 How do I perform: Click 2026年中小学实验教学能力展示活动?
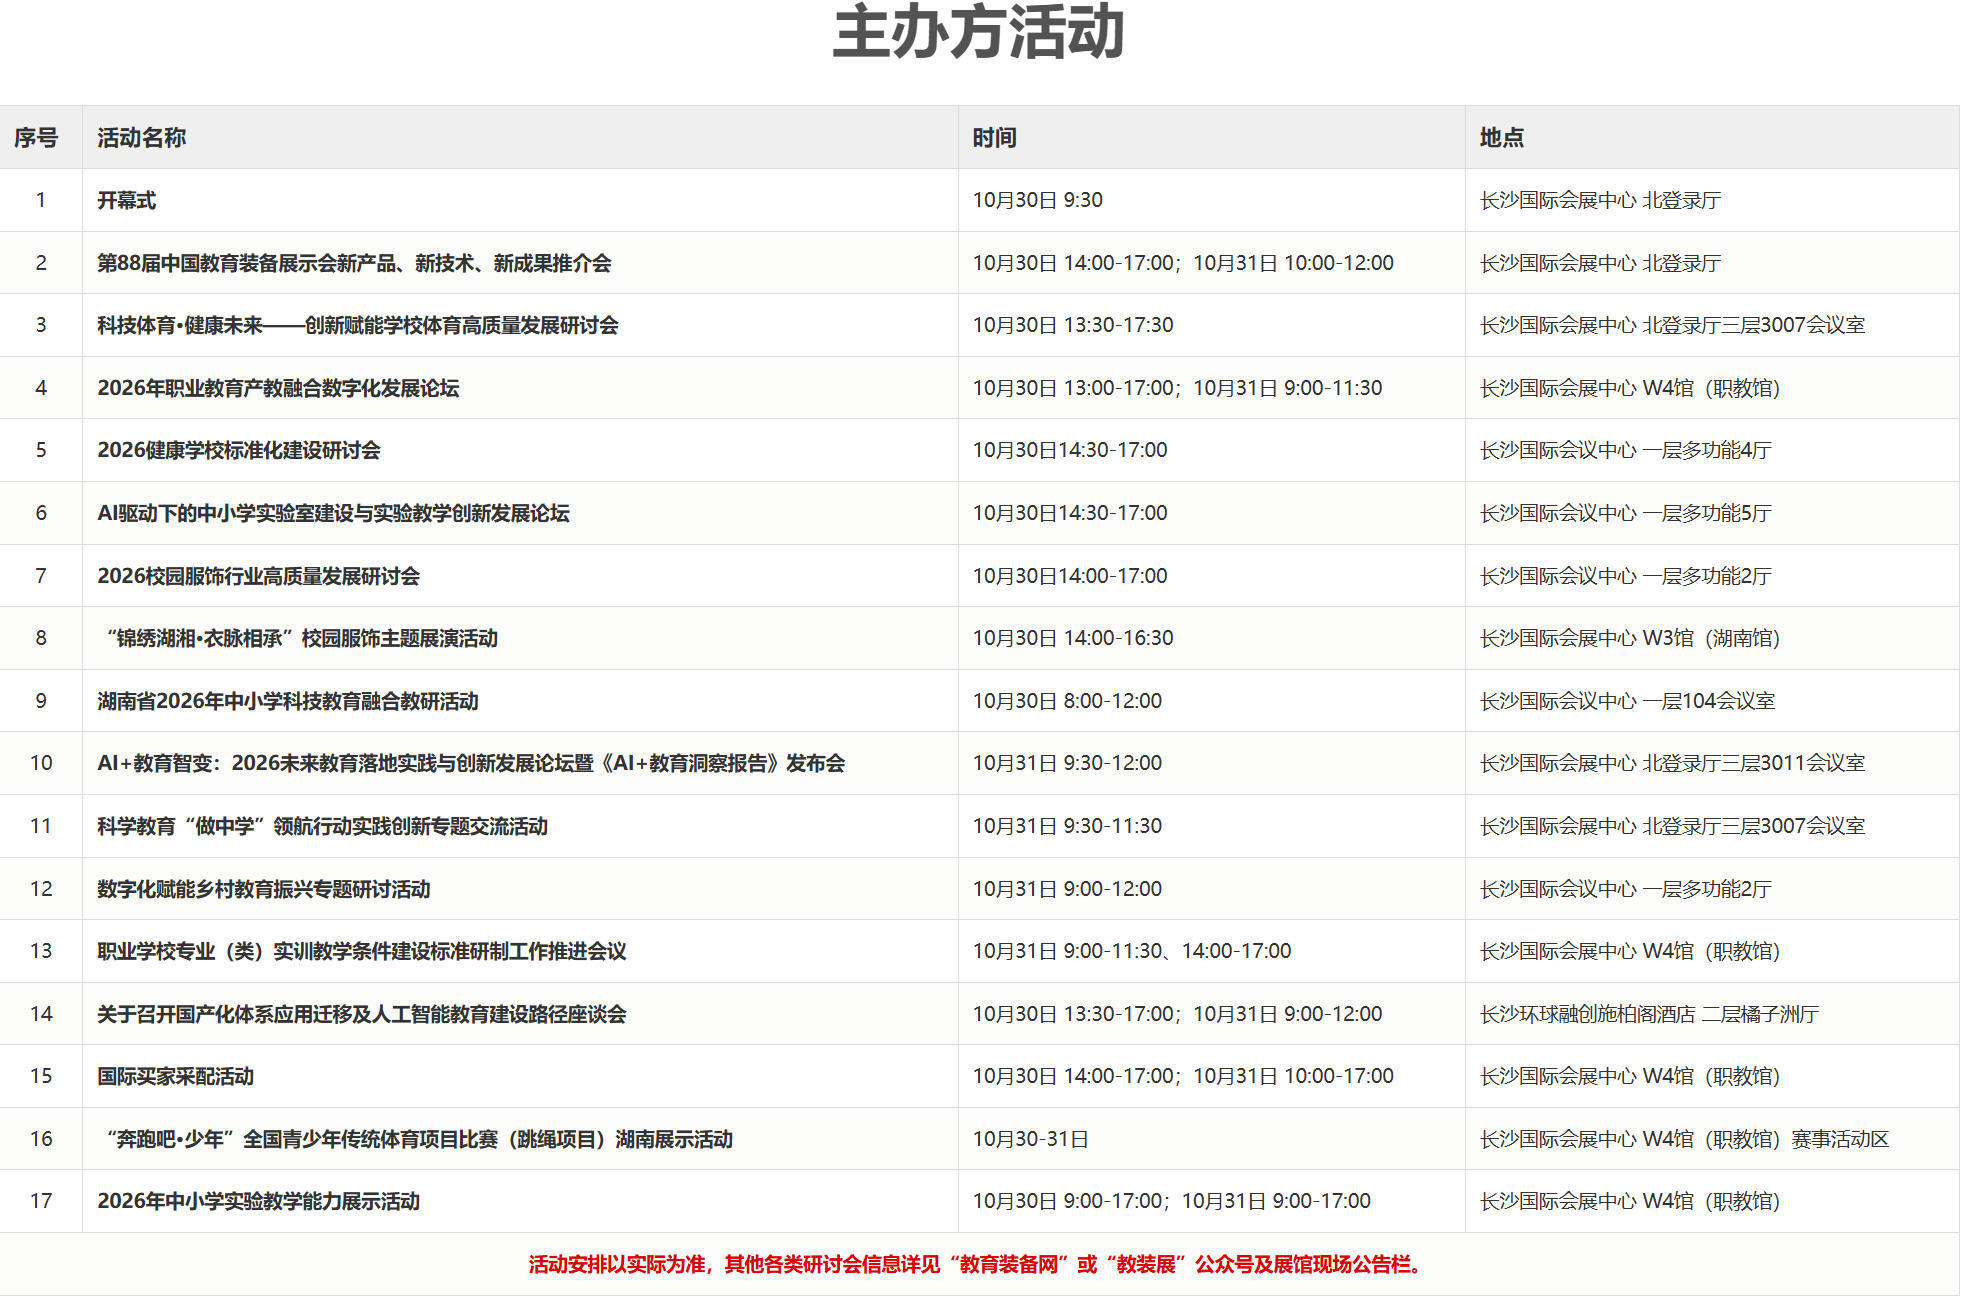[x=258, y=1201]
